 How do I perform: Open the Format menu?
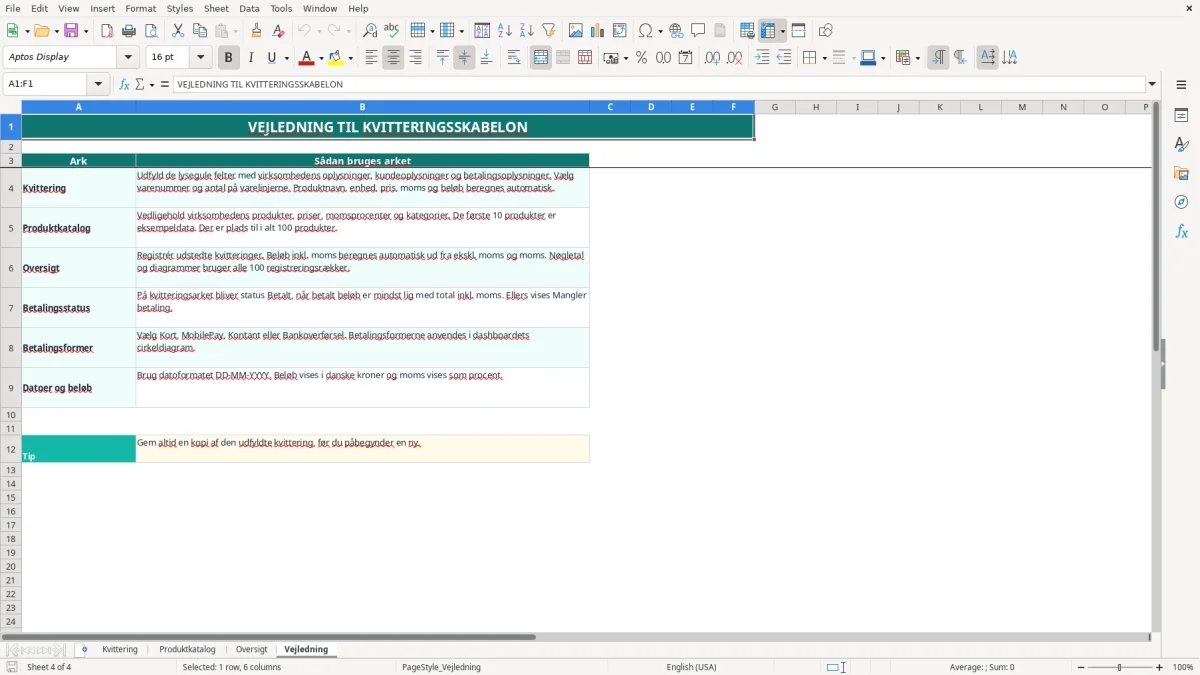click(x=140, y=8)
